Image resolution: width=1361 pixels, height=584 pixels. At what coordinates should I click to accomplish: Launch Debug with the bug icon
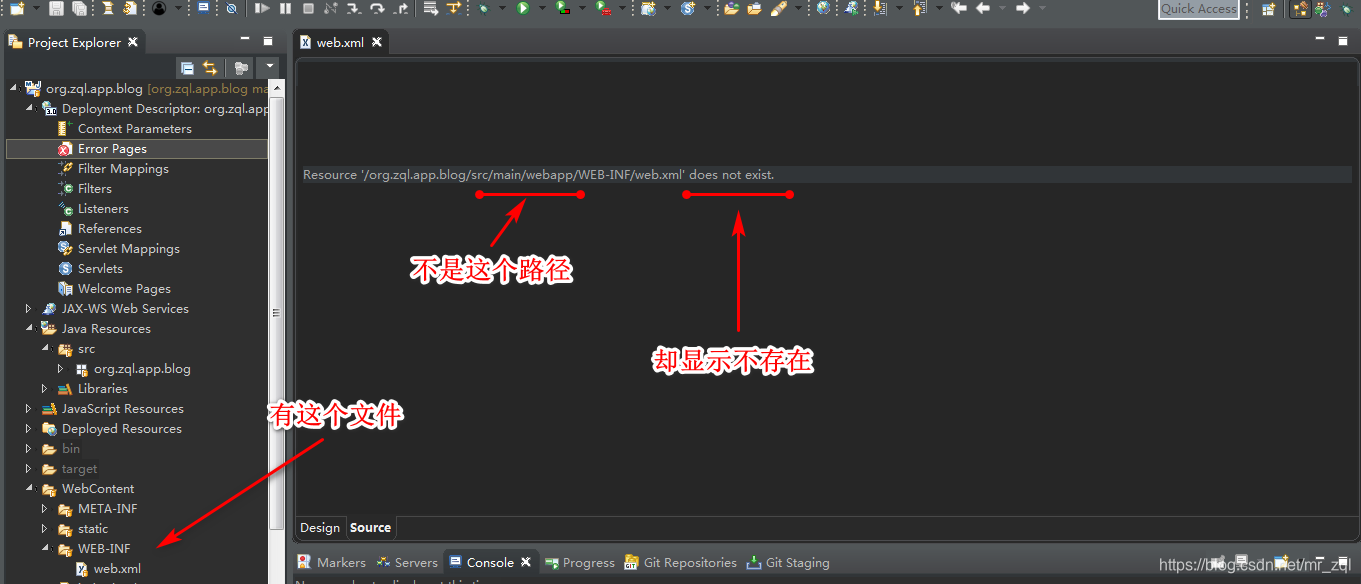point(483,8)
